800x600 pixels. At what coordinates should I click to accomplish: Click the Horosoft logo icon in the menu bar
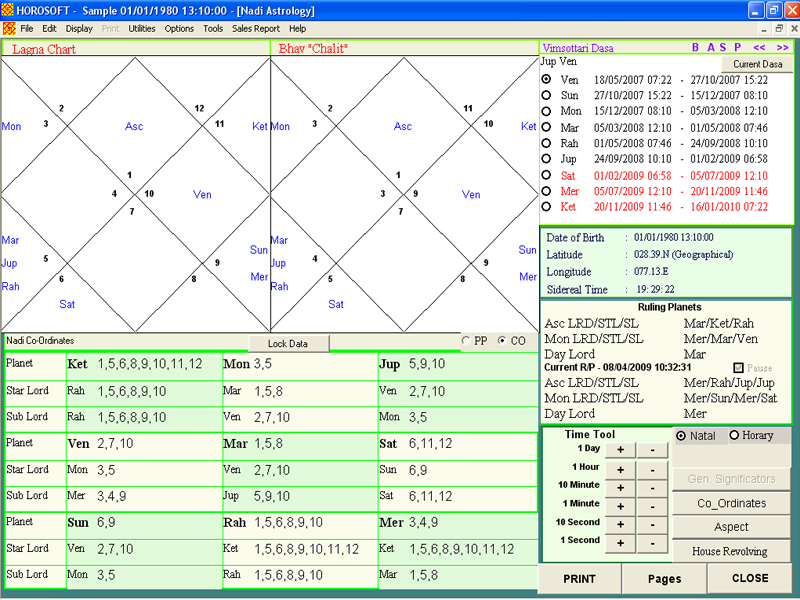(x=9, y=29)
